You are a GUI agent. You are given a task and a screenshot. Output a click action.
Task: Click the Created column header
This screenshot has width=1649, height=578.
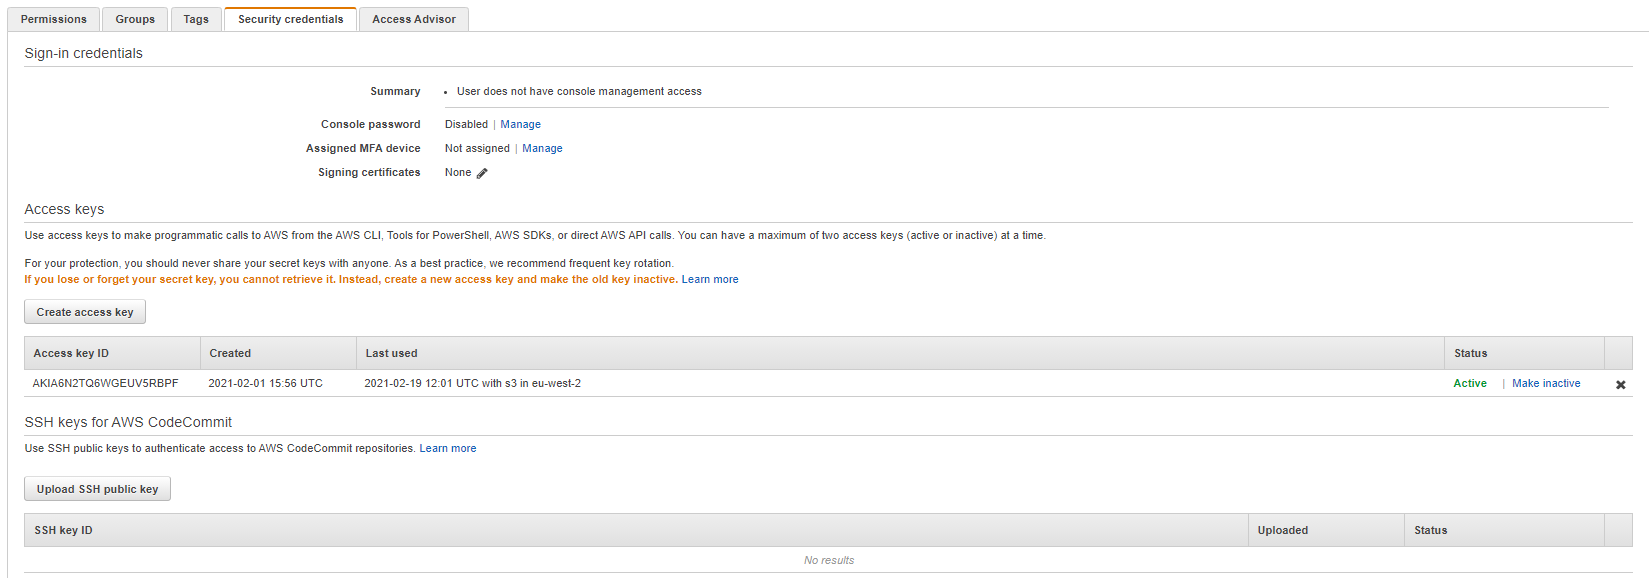(x=230, y=353)
